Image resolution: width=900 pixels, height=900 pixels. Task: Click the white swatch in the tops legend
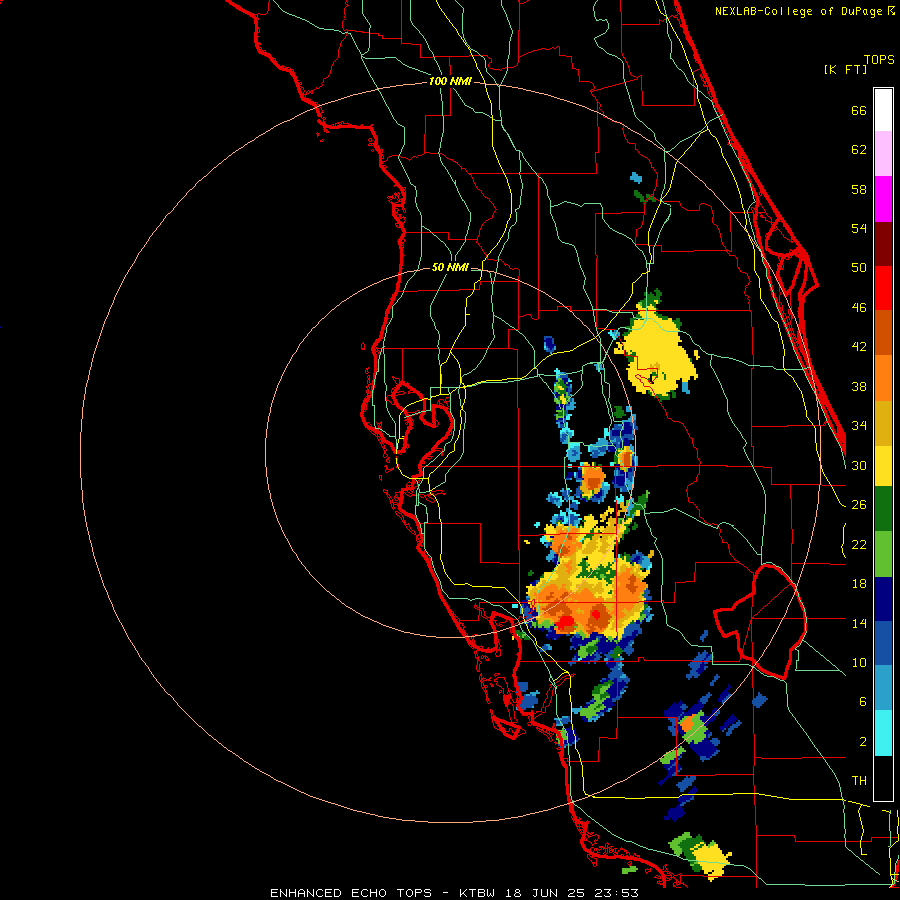883,110
